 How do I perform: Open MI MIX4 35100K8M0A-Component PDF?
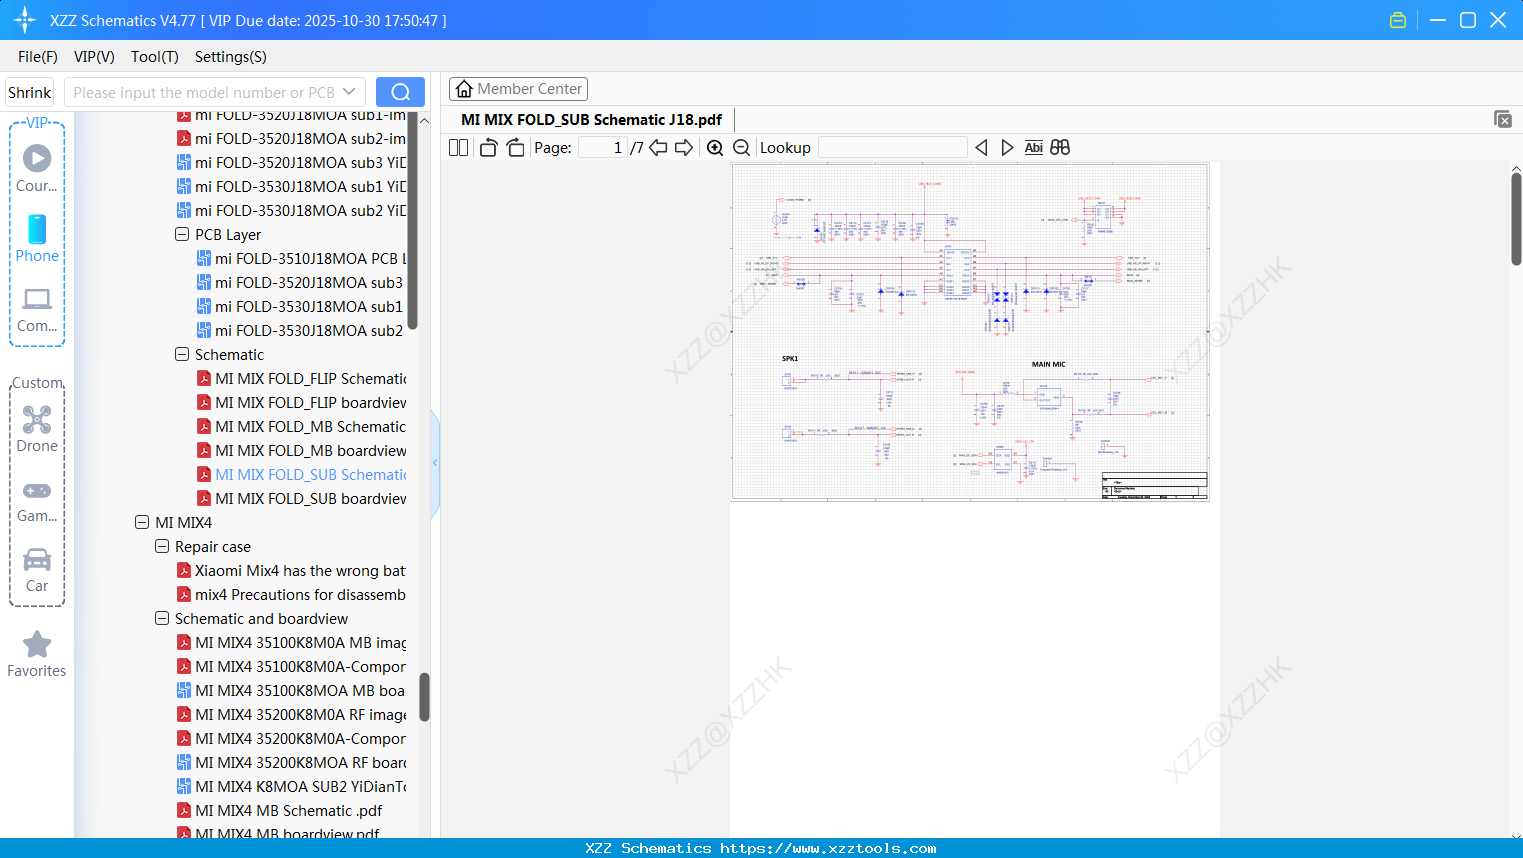click(x=292, y=666)
